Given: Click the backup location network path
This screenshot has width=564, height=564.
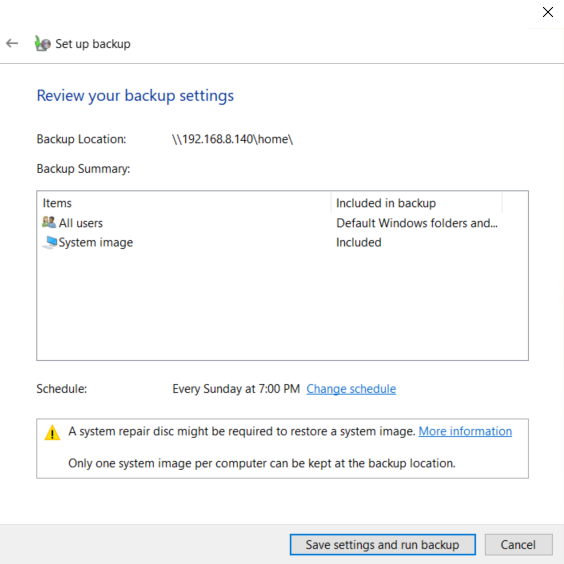Looking at the screenshot, I should click(x=232, y=139).
